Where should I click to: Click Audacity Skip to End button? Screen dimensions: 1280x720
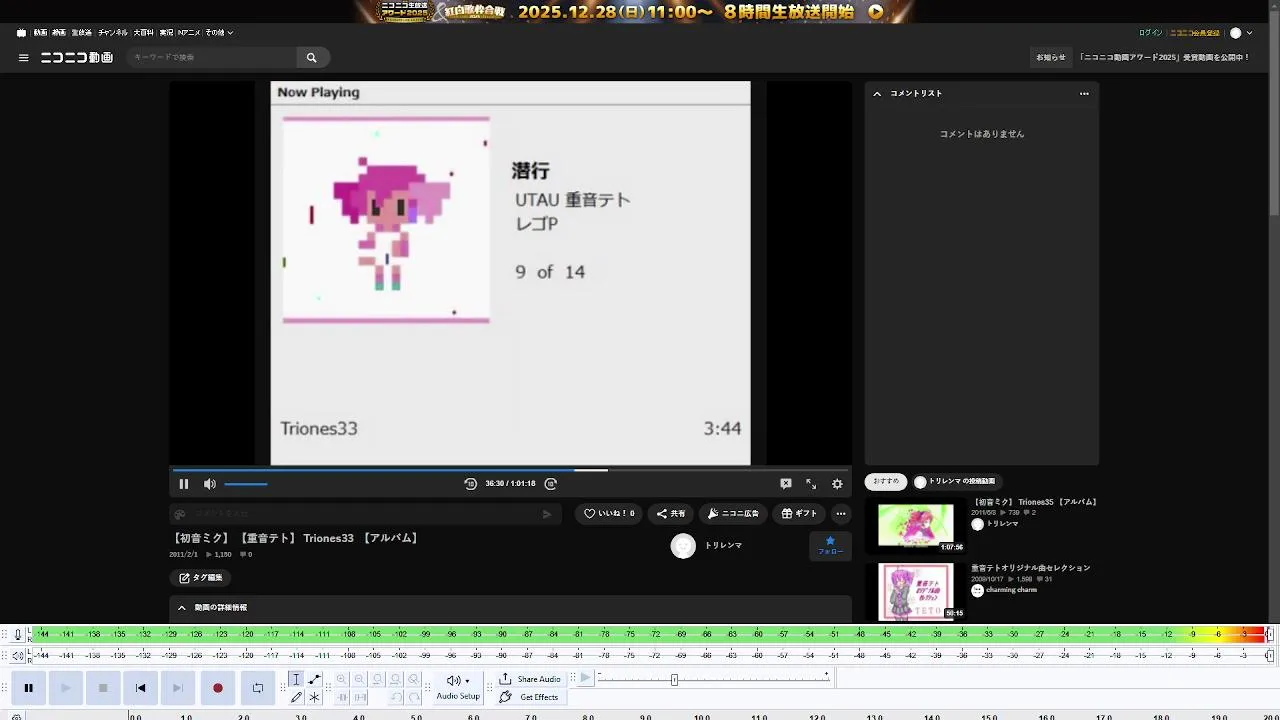tap(178, 688)
